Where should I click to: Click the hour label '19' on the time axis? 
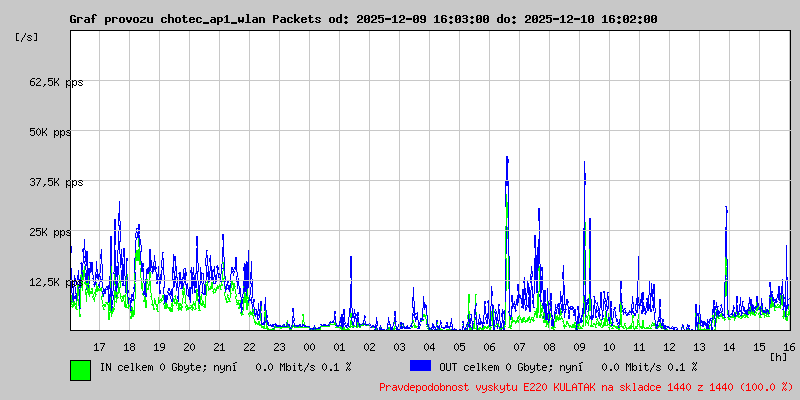[159, 347]
